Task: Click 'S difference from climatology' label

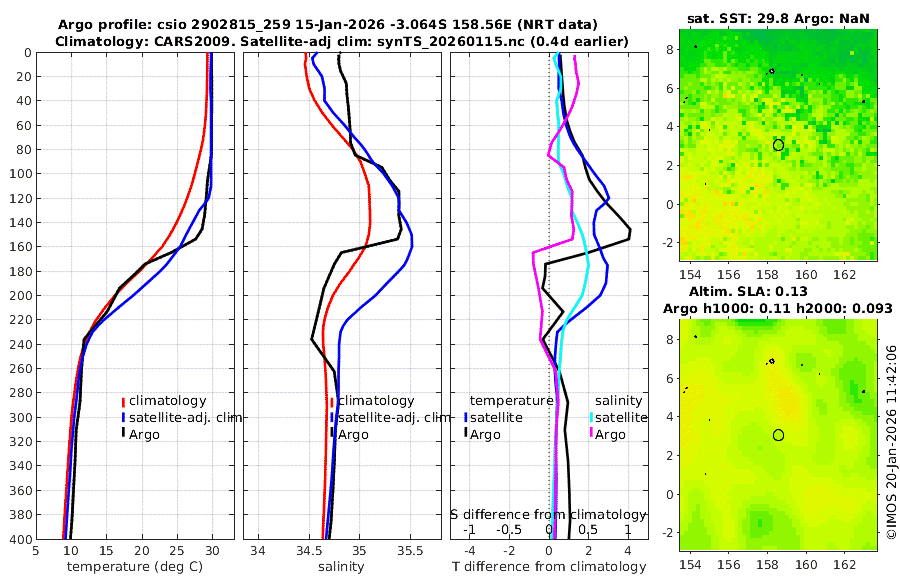Action: click(548, 515)
